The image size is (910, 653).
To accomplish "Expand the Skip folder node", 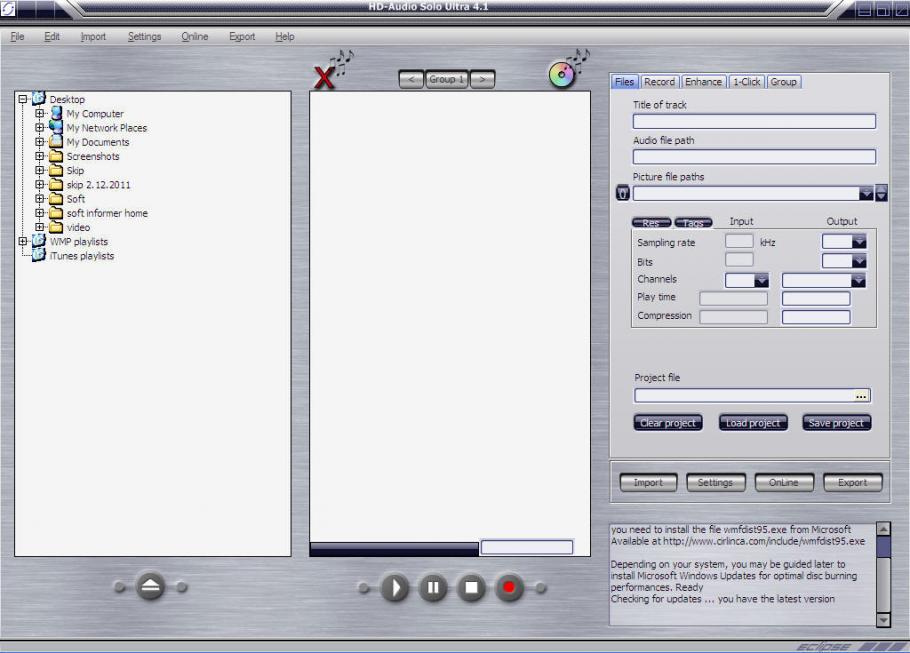I will pos(39,170).
